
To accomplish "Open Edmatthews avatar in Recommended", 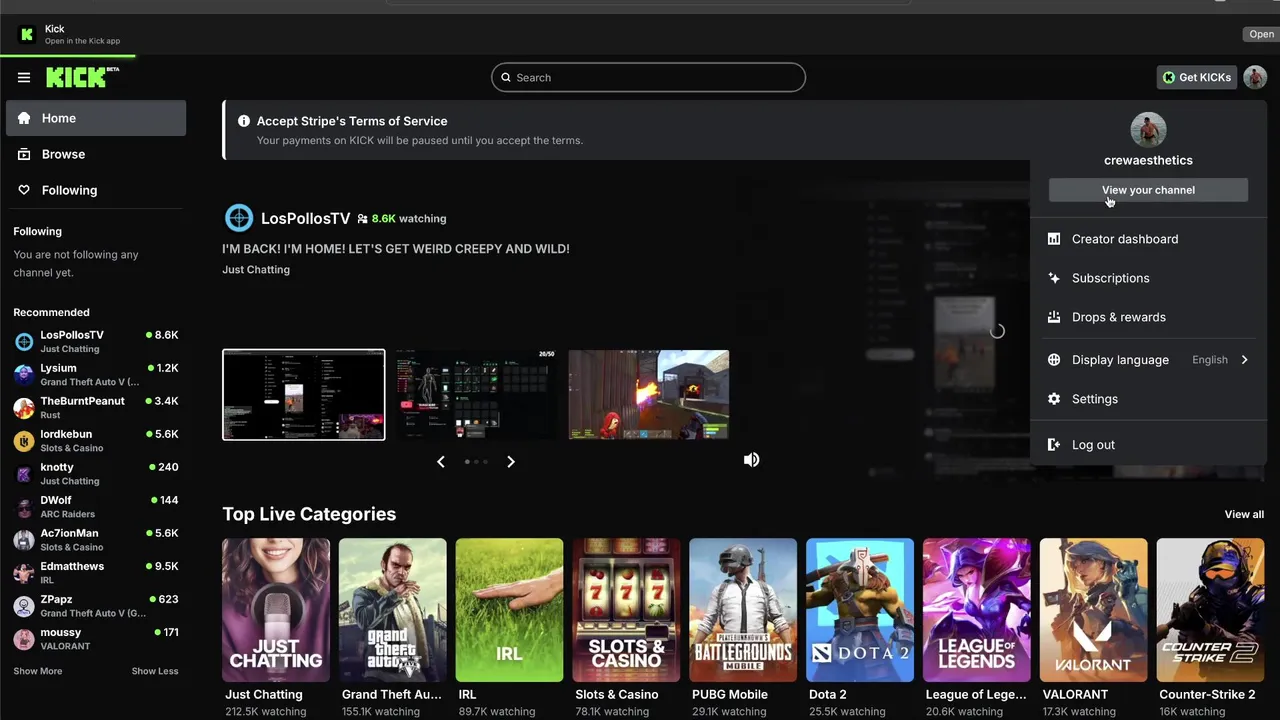I will [x=24, y=573].
